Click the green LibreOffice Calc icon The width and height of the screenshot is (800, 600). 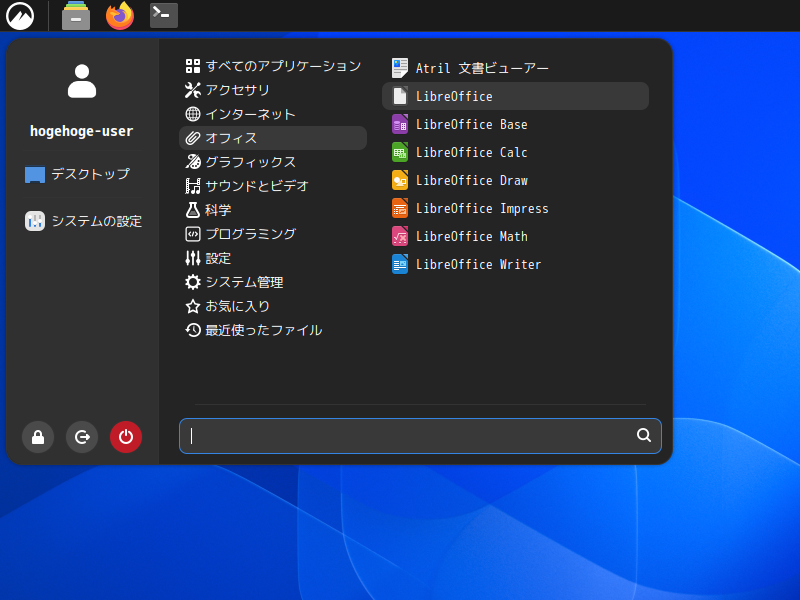click(x=400, y=152)
